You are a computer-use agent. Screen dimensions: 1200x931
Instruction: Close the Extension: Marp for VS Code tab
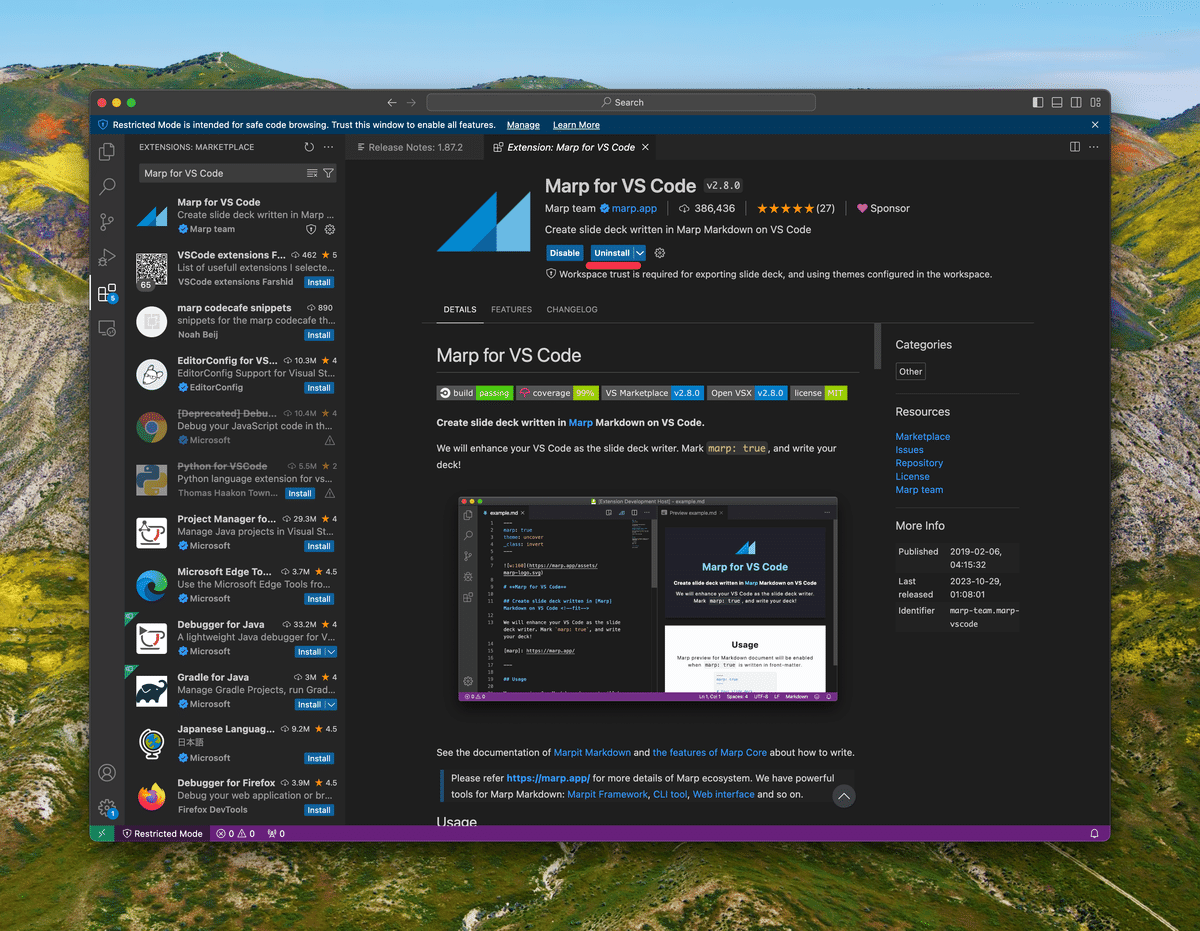pos(646,147)
